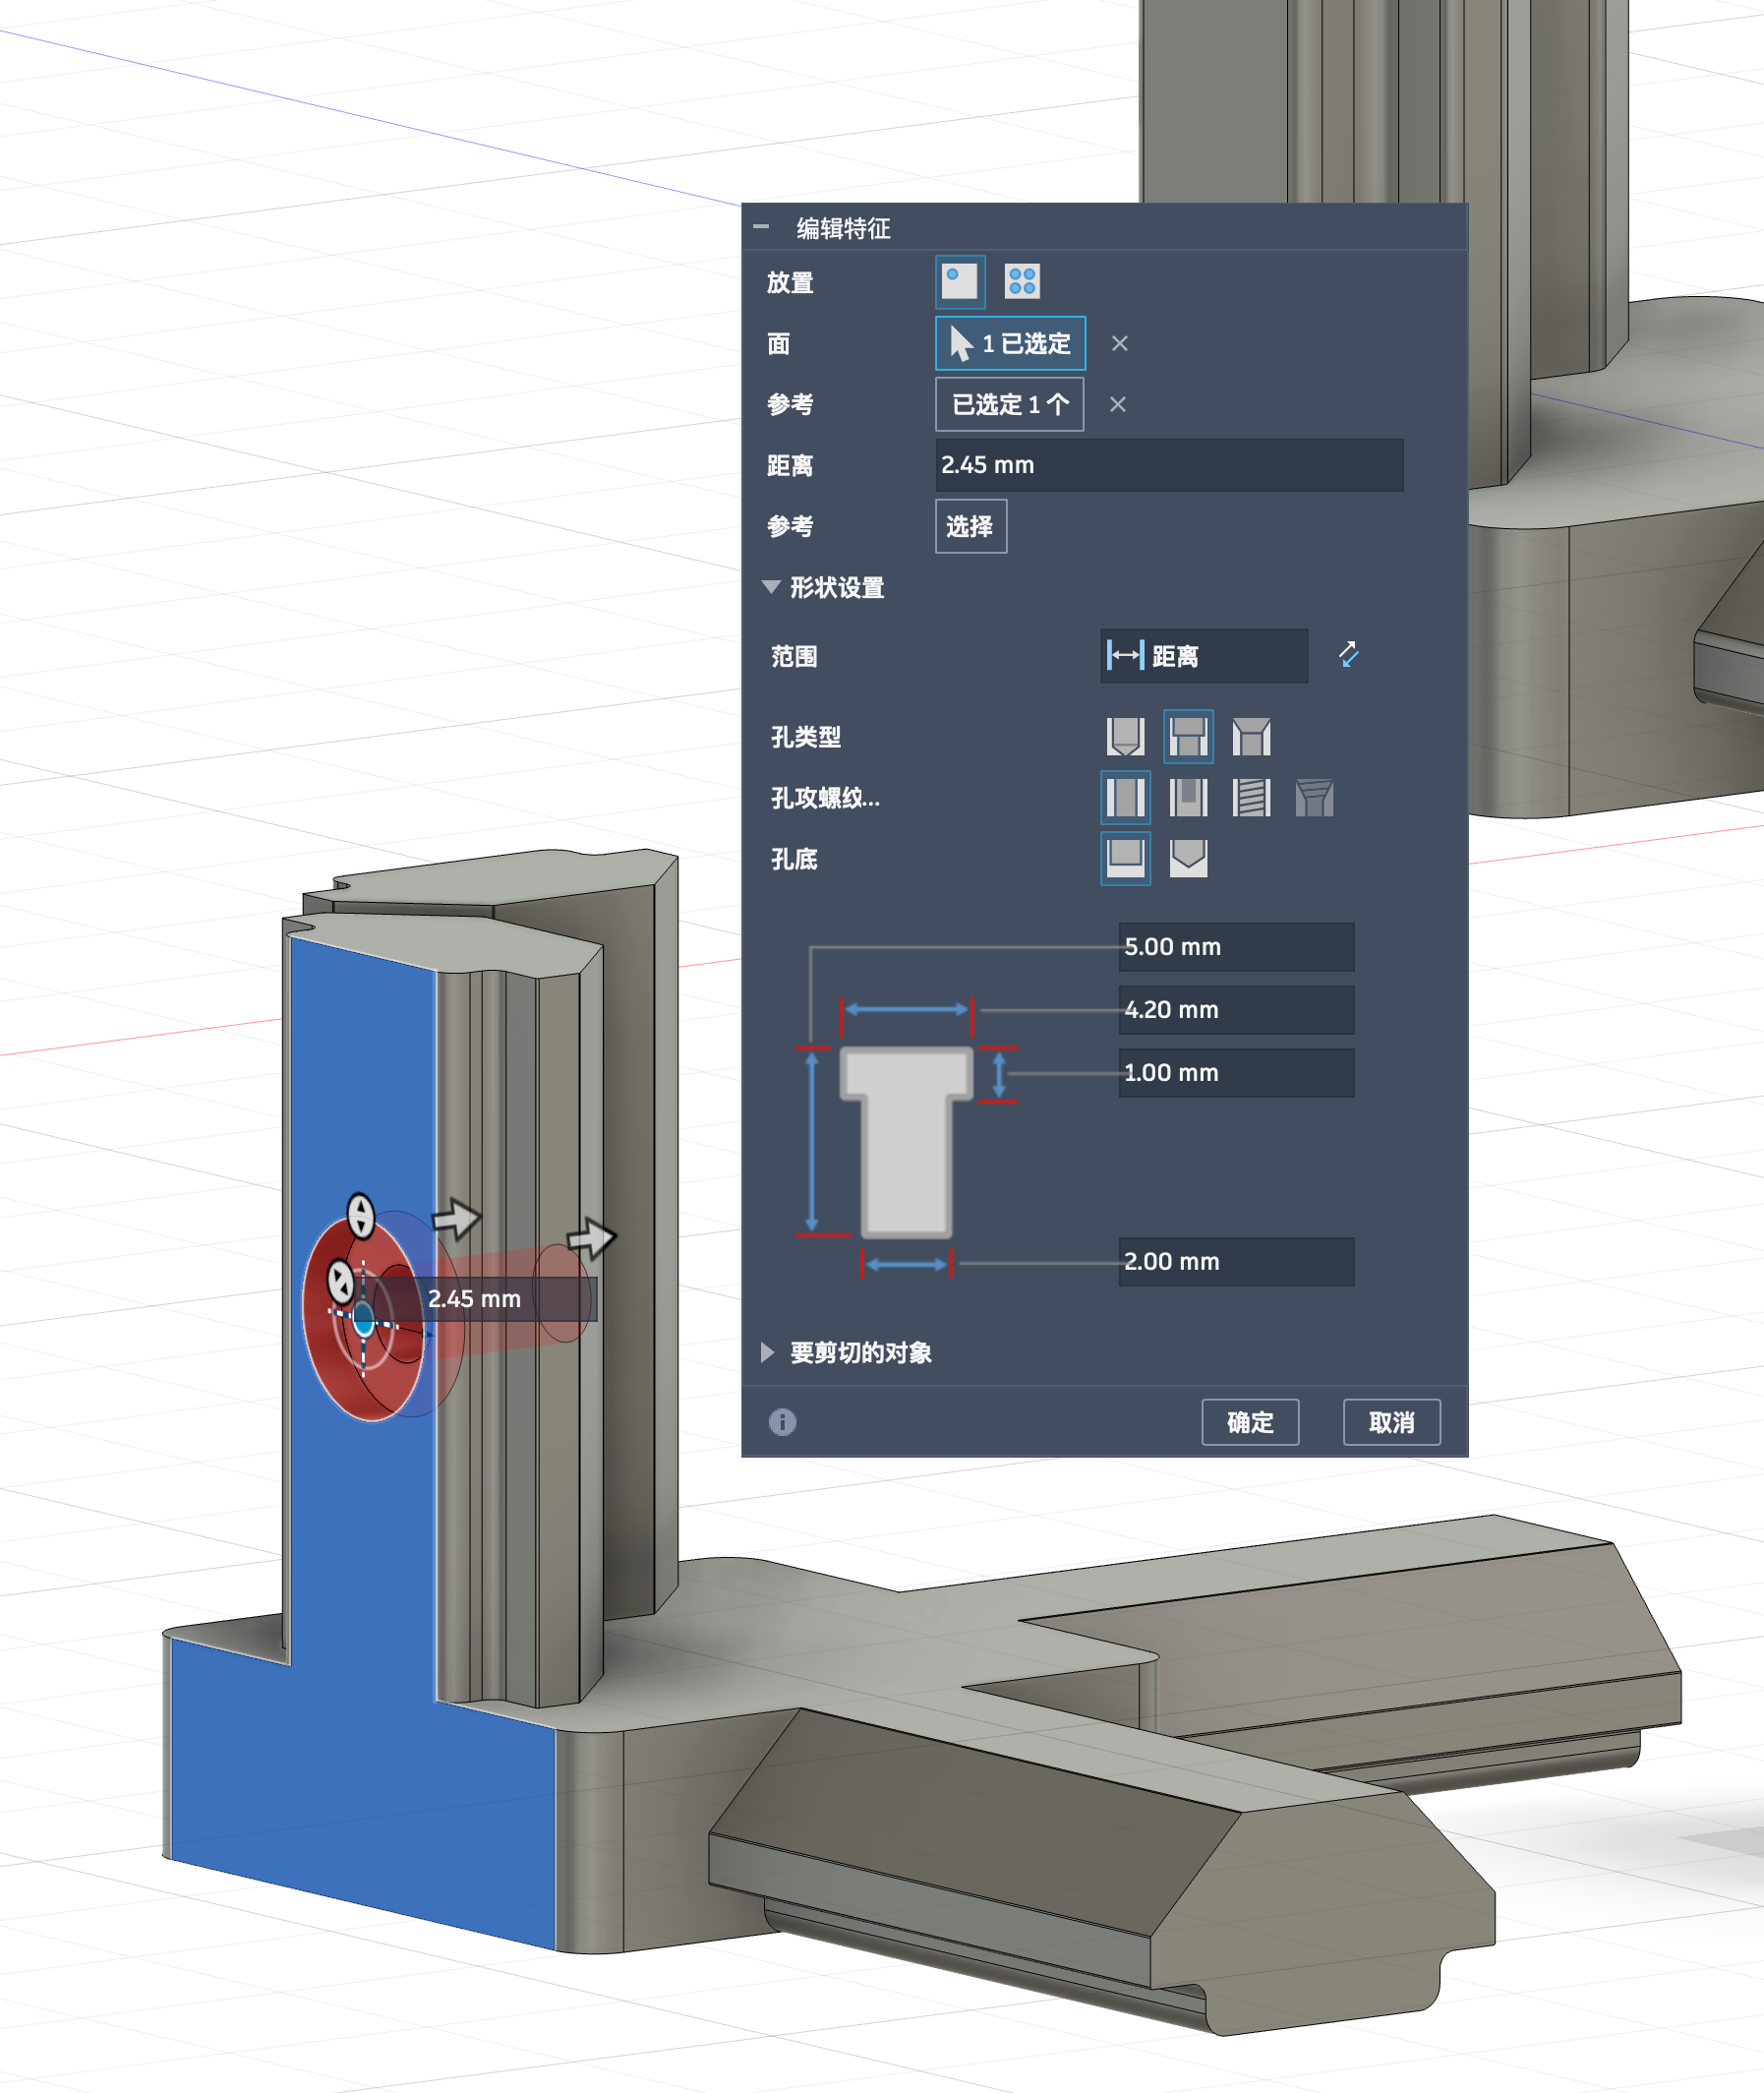Collapse the 编辑特征 dialog with minus icon
Screen dimensions: 1764x2093
[x=761, y=227]
